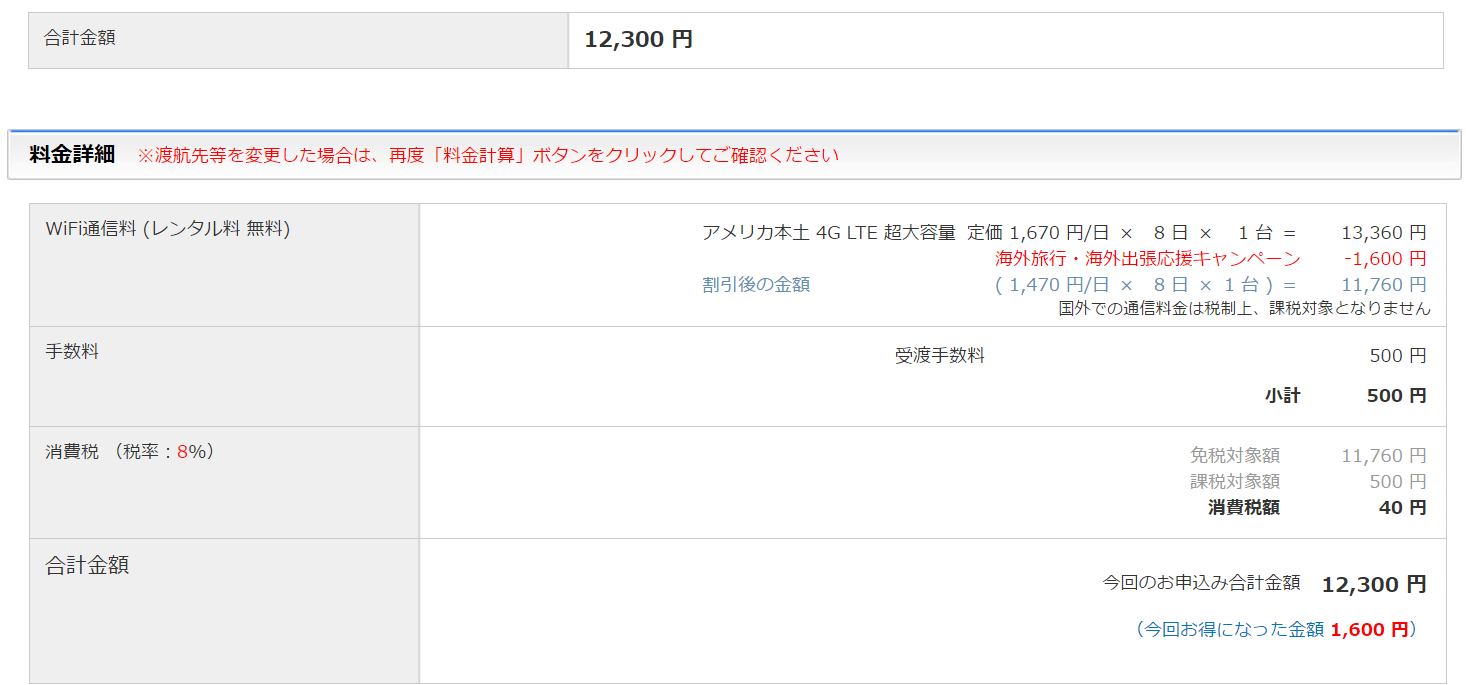Click the アメリカ本土 4G LTE 超大容量 plan text

pyautogui.click(x=828, y=233)
